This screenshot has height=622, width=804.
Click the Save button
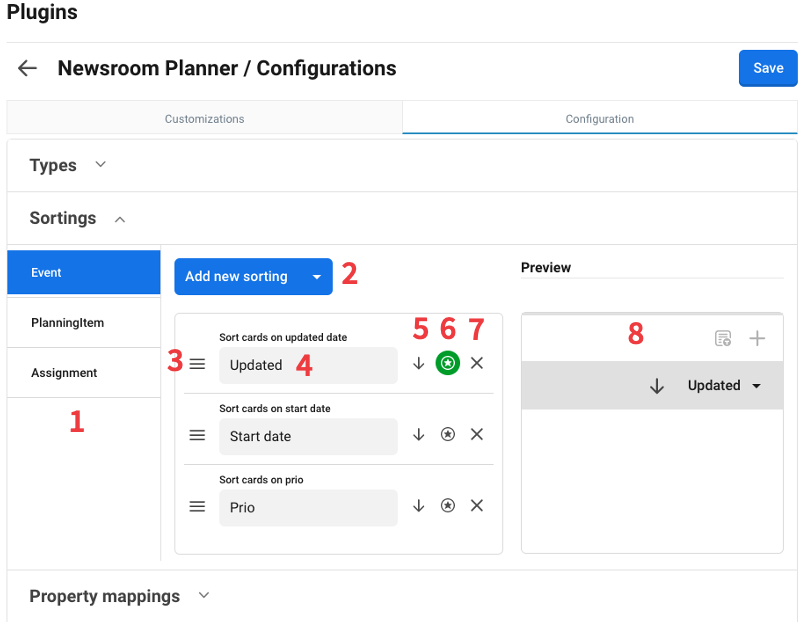click(x=767, y=68)
